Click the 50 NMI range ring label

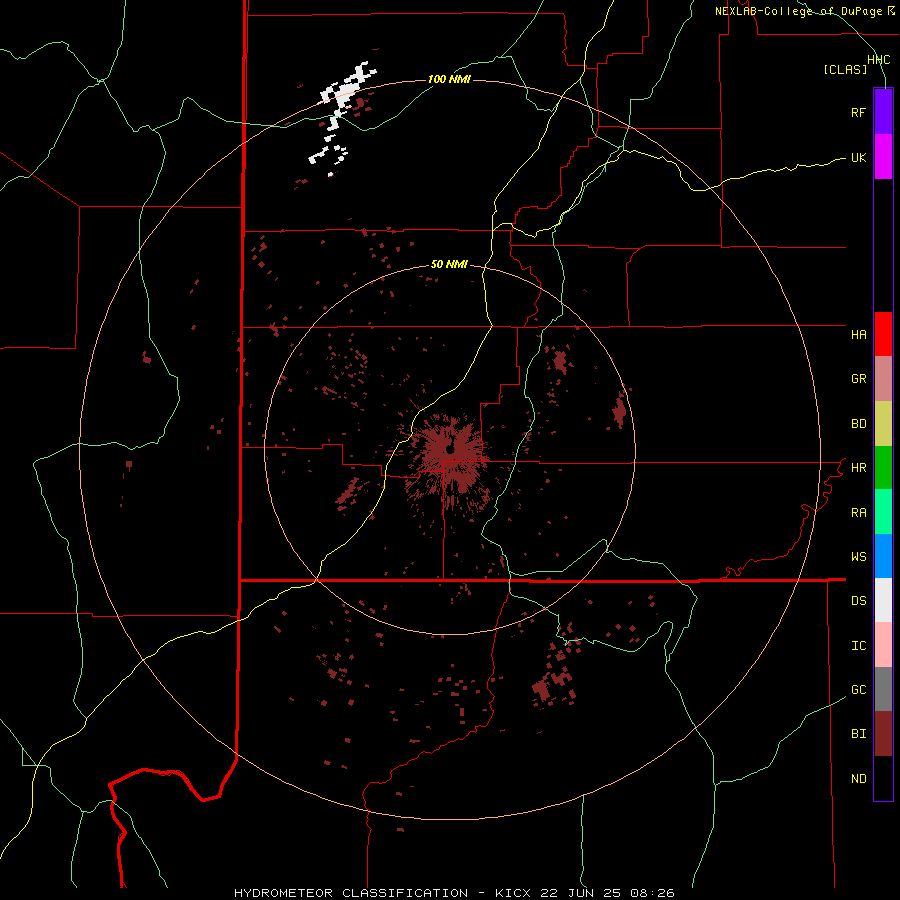coord(449,264)
